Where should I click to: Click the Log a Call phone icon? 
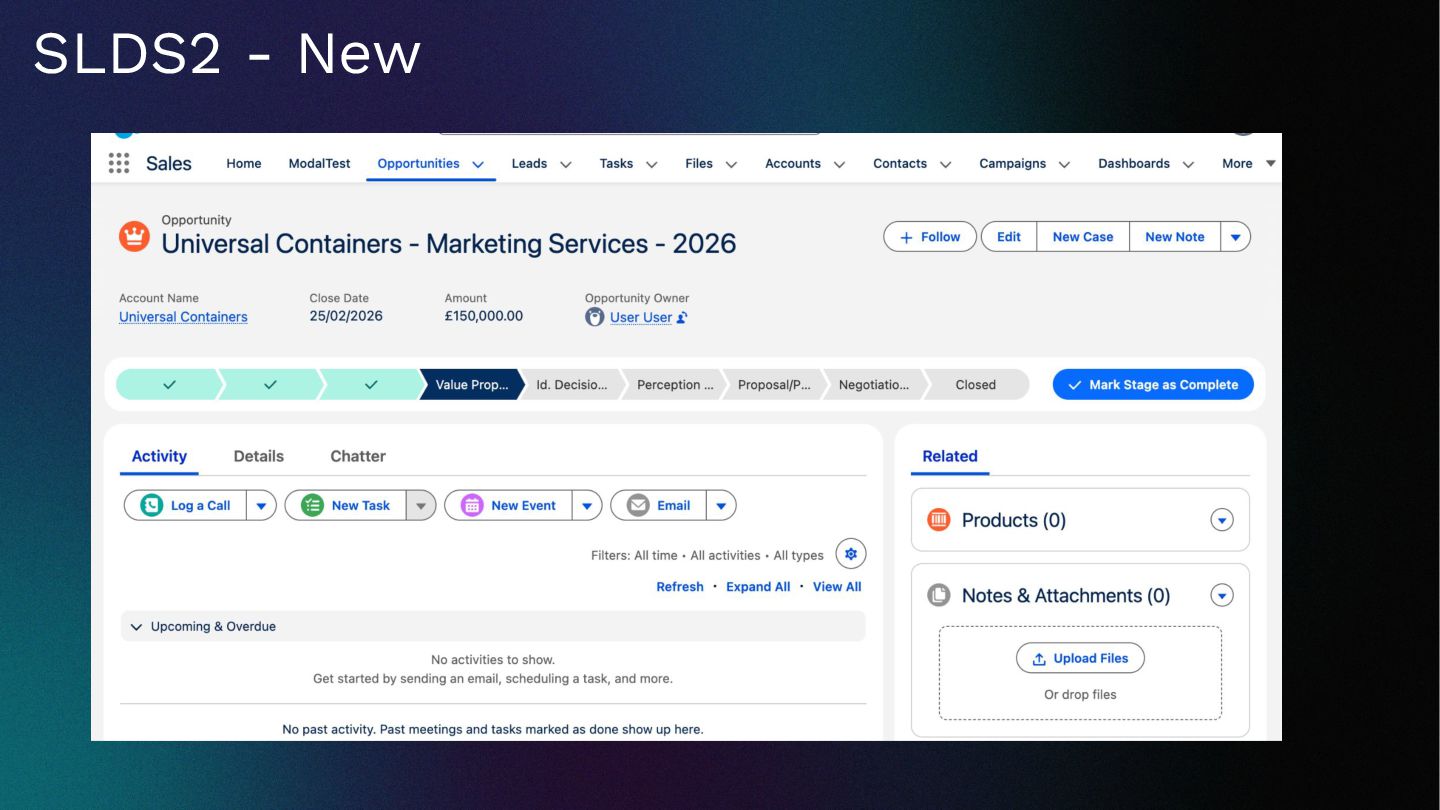[151, 505]
